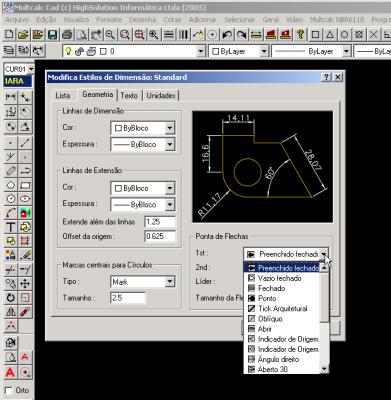
Task: Open Linhas de Extensão Espessura dropdown
Action: click(170, 205)
